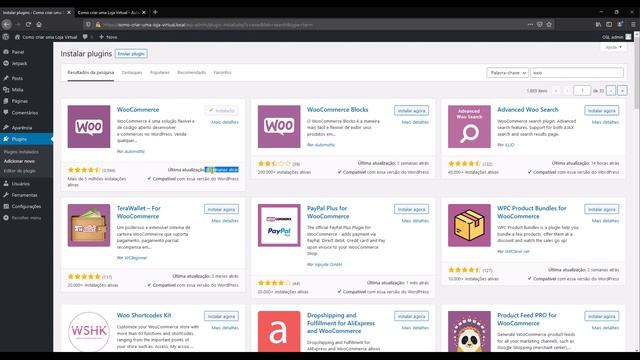Click the 'Enviar plugin' button
Image resolution: width=640 pixels, height=360 pixels.
(x=131, y=54)
